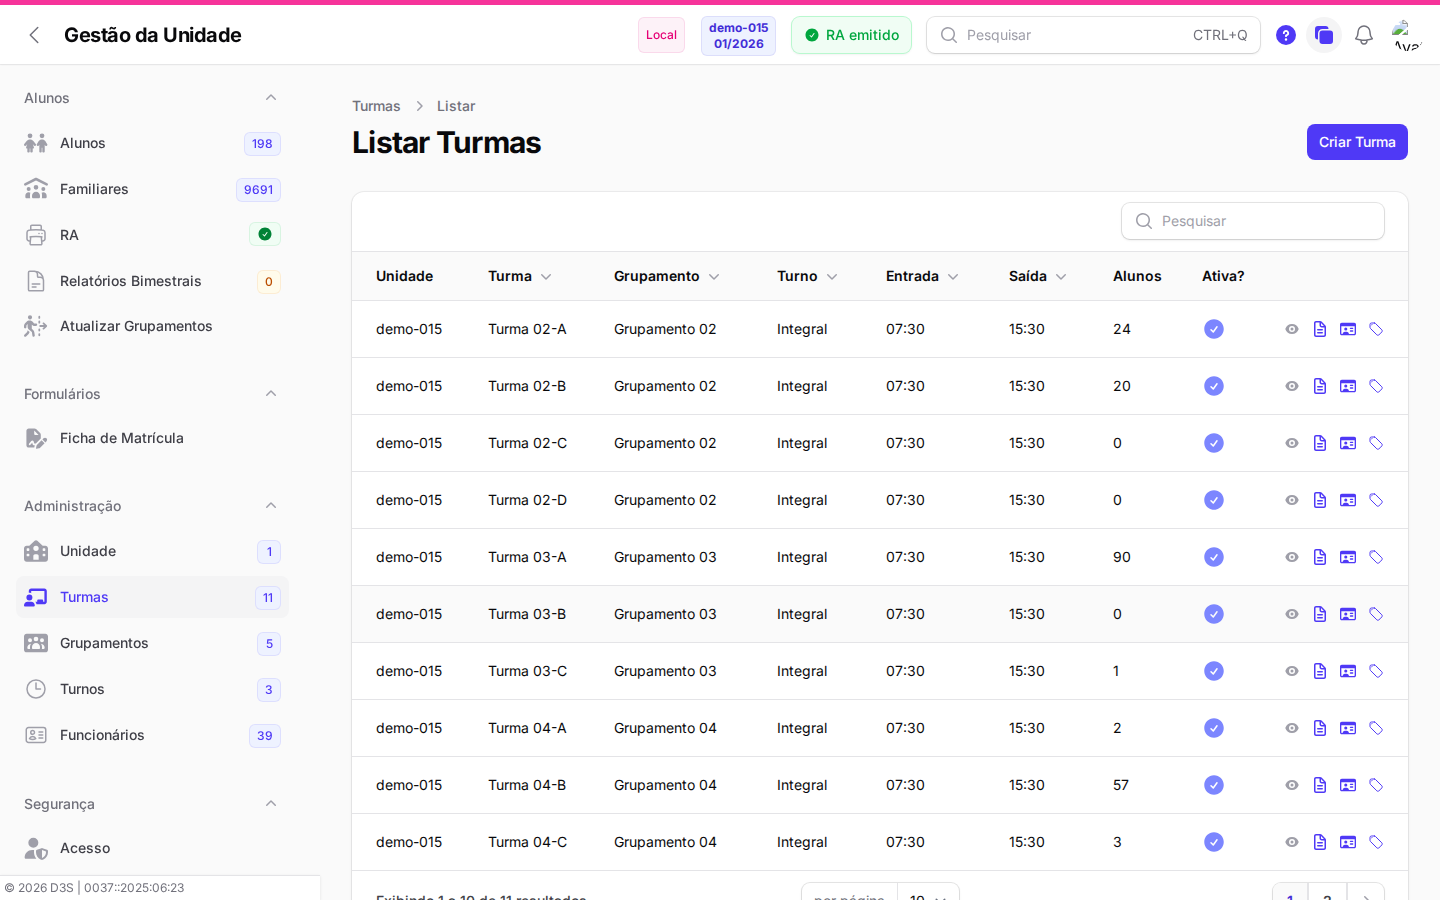This screenshot has height=900, width=1440.
Task: Open Ficha de Matrícula in the sidebar
Action: tap(152, 438)
